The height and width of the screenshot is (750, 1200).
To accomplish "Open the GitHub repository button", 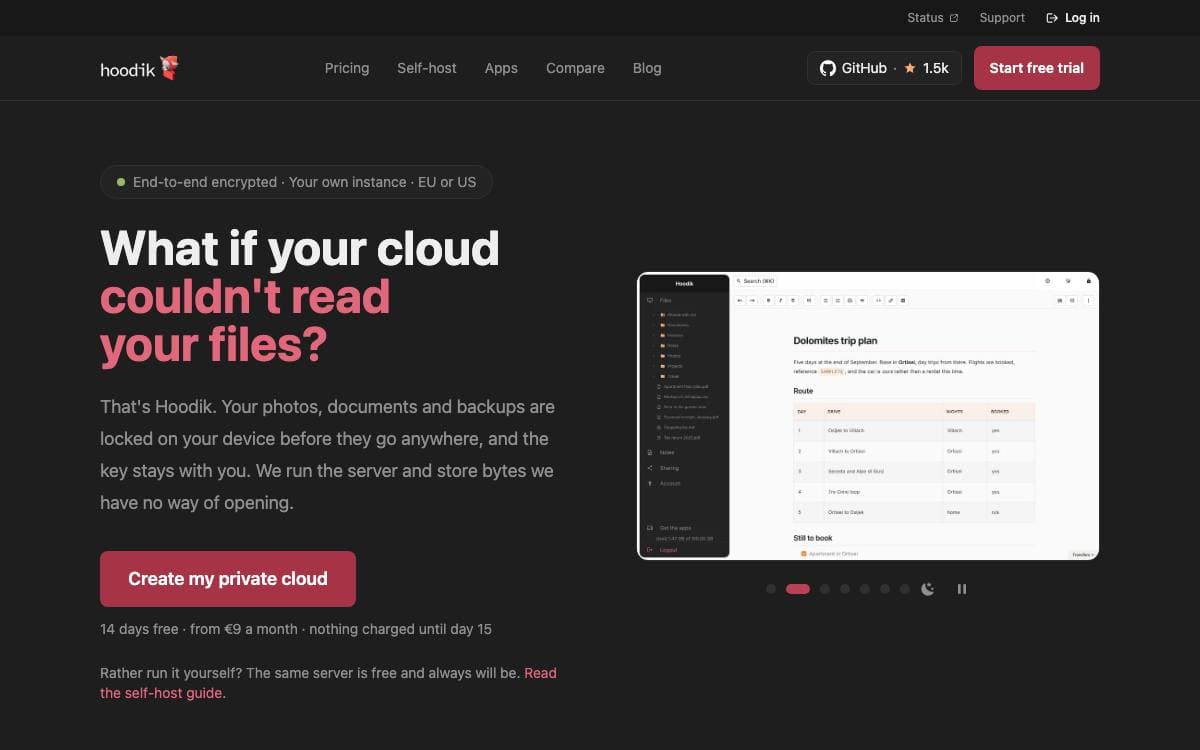I will click(884, 68).
